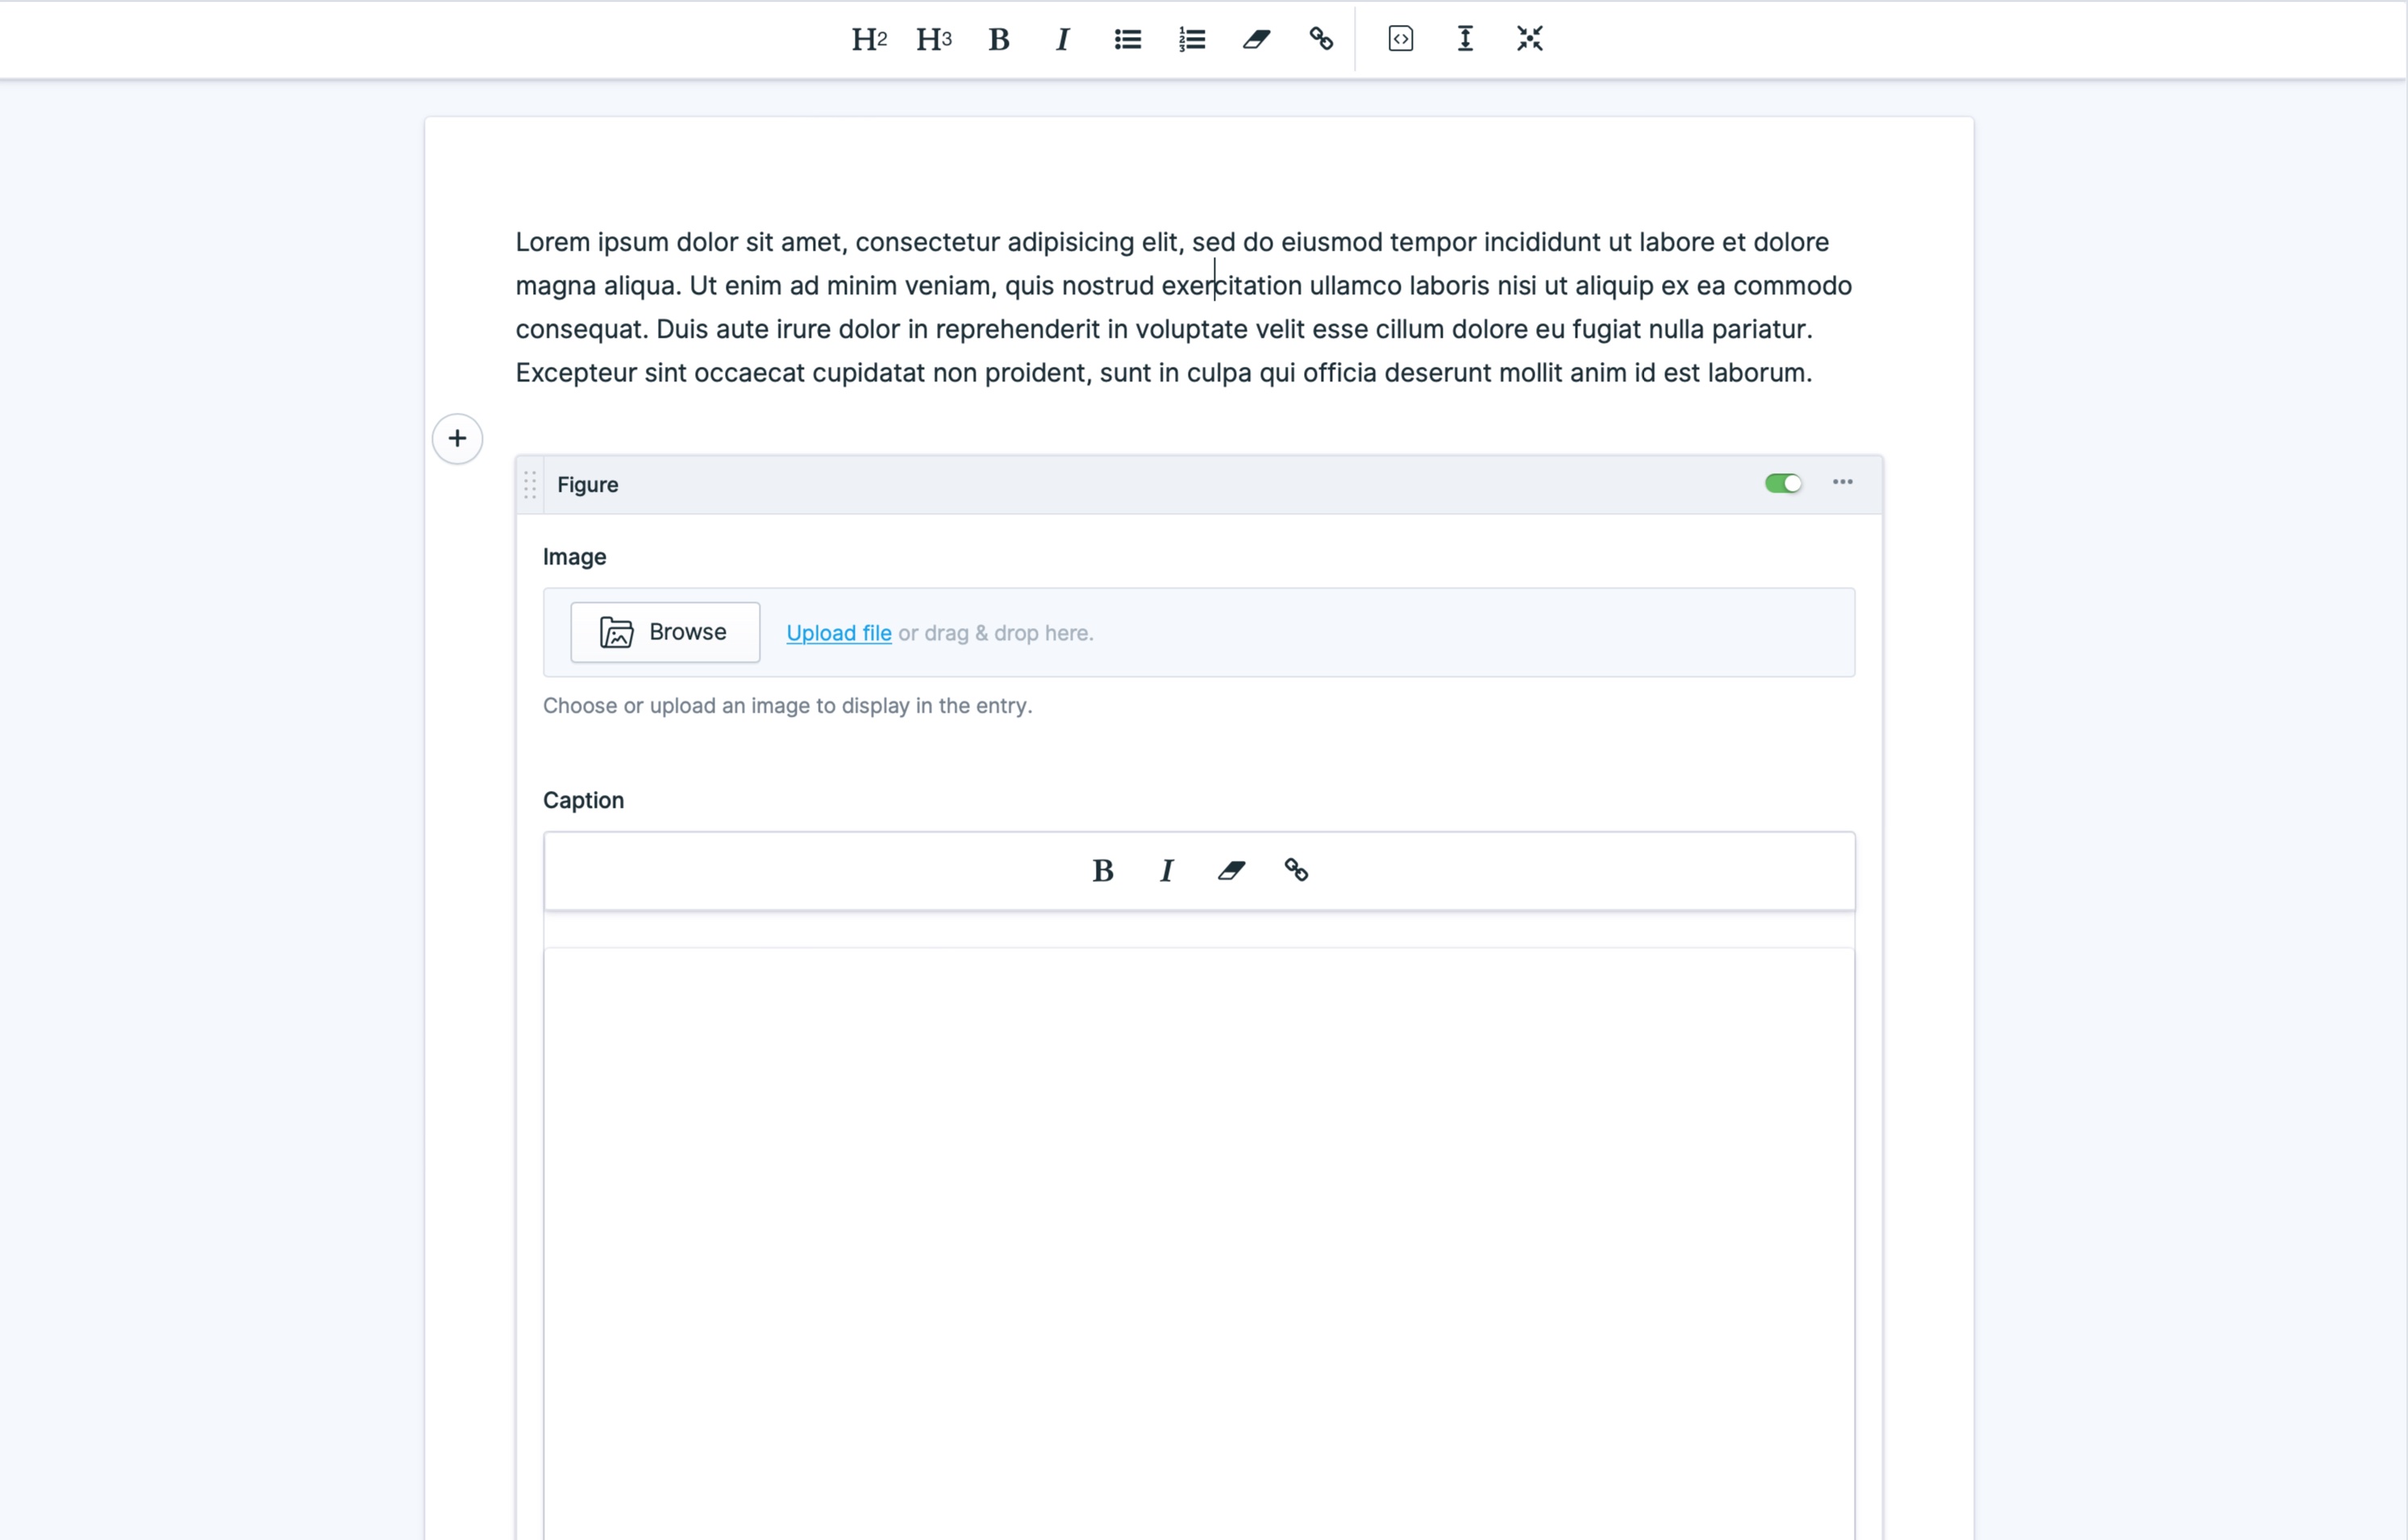Image resolution: width=2408 pixels, height=1540 pixels.
Task: Disable the Figure block toggle
Action: click(1783, 483)
